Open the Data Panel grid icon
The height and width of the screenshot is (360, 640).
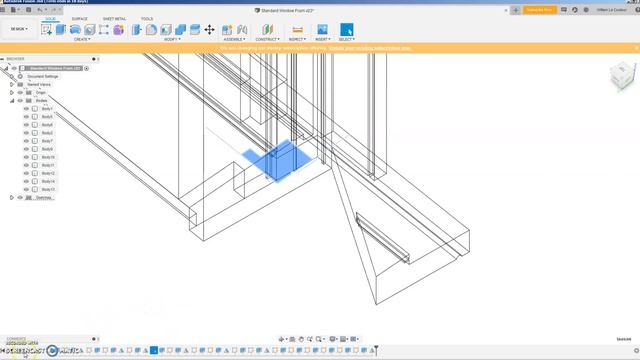[x=3, y=10]
